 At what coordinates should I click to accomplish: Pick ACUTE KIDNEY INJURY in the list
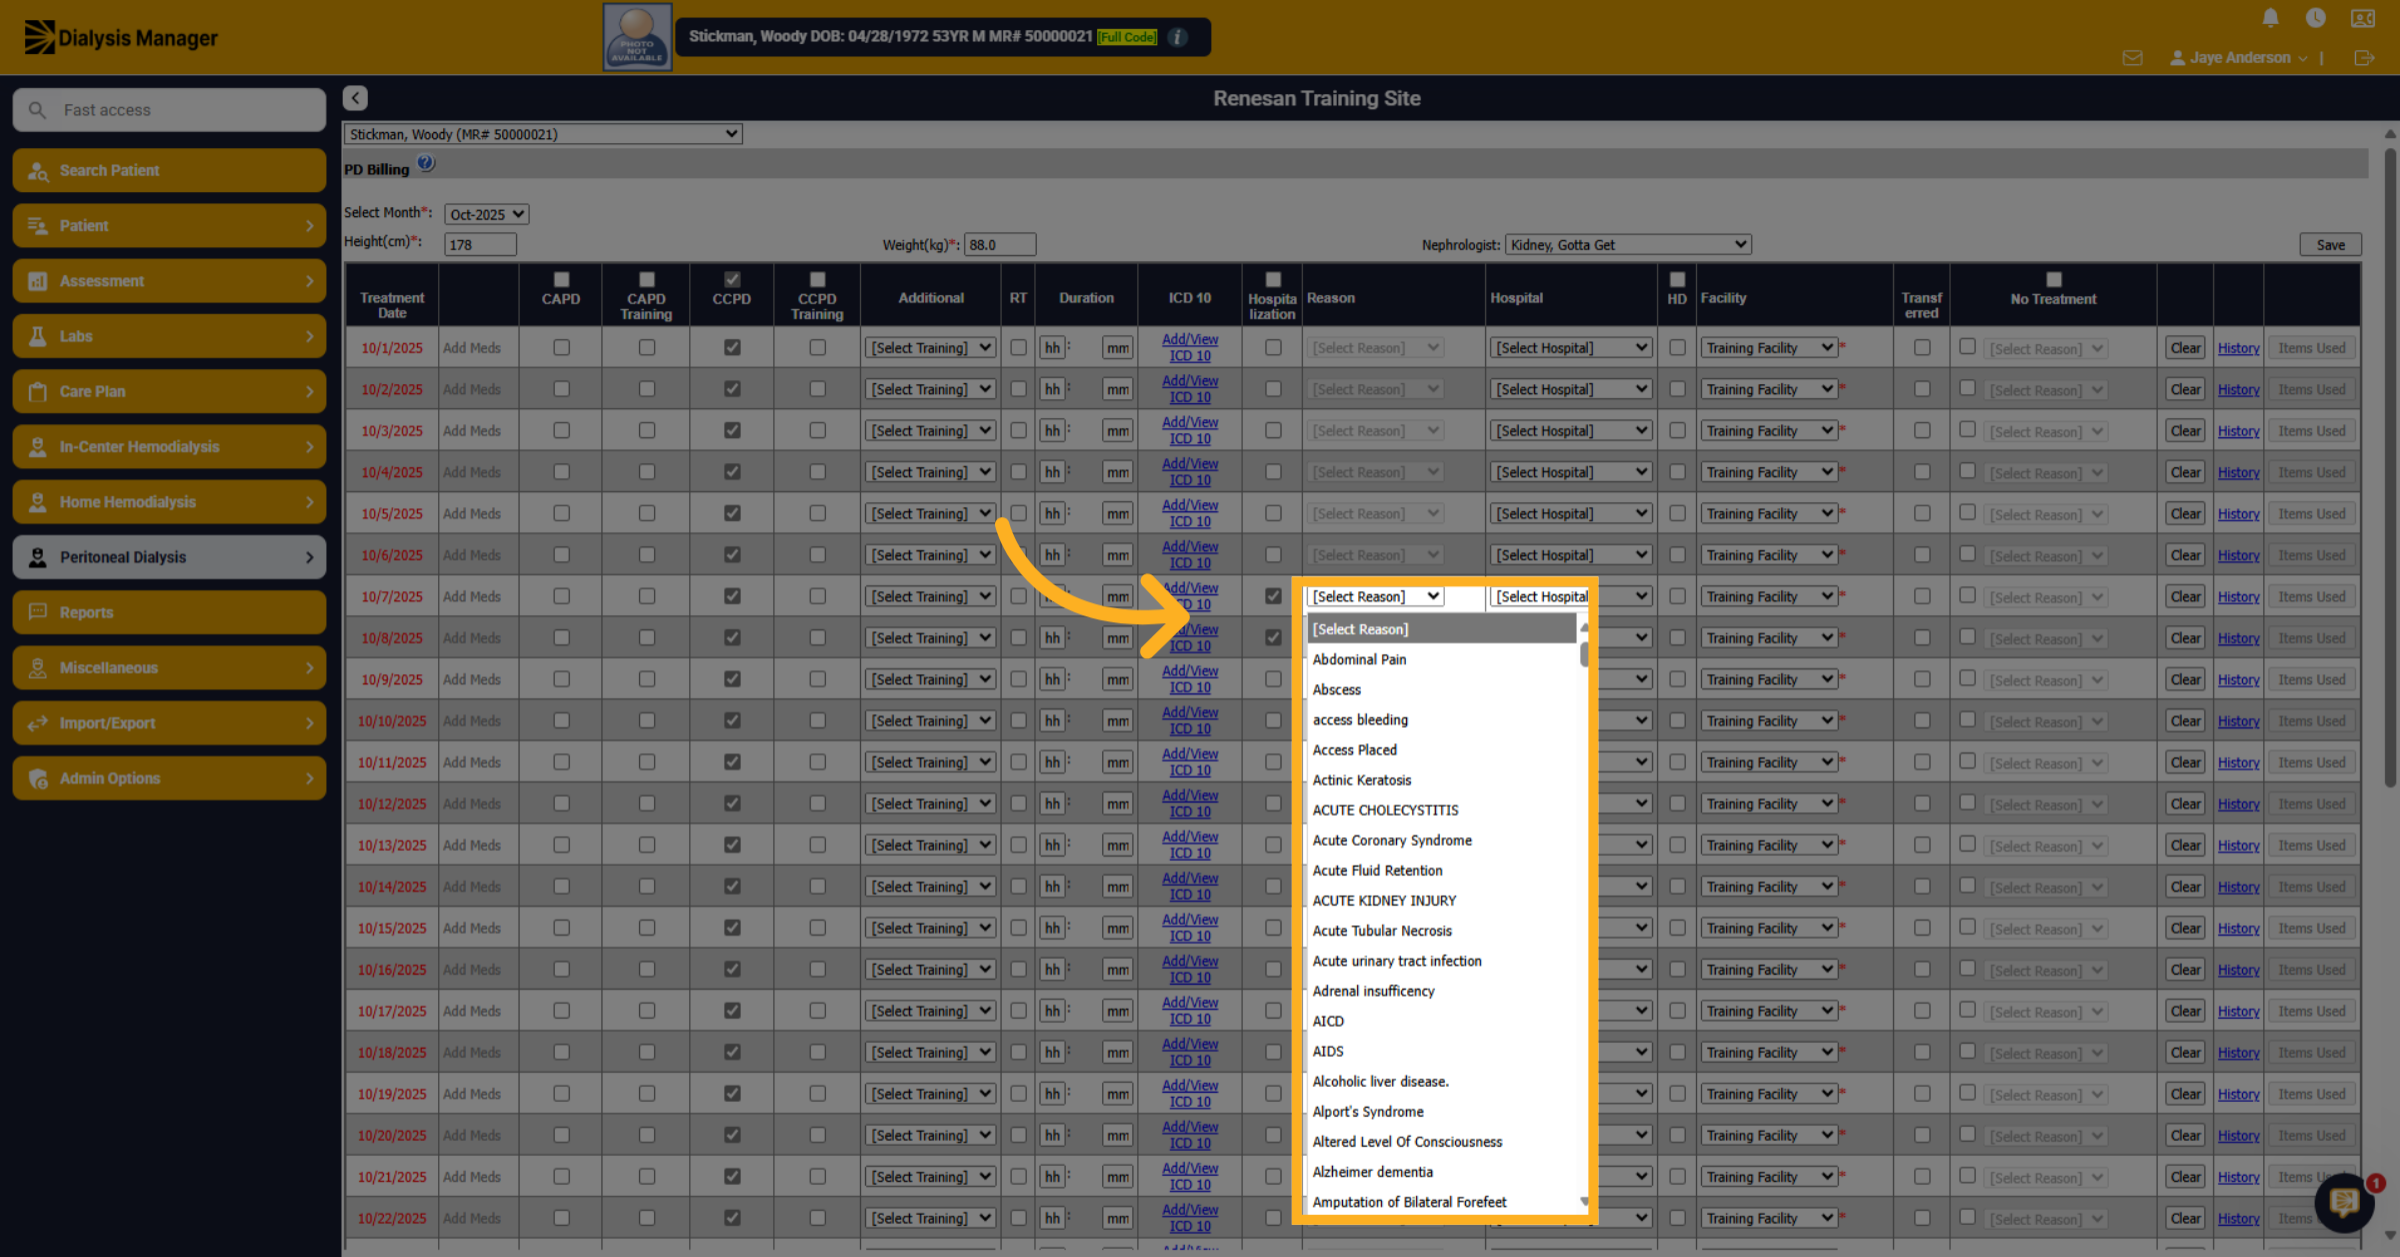(x=1441, y=900)
